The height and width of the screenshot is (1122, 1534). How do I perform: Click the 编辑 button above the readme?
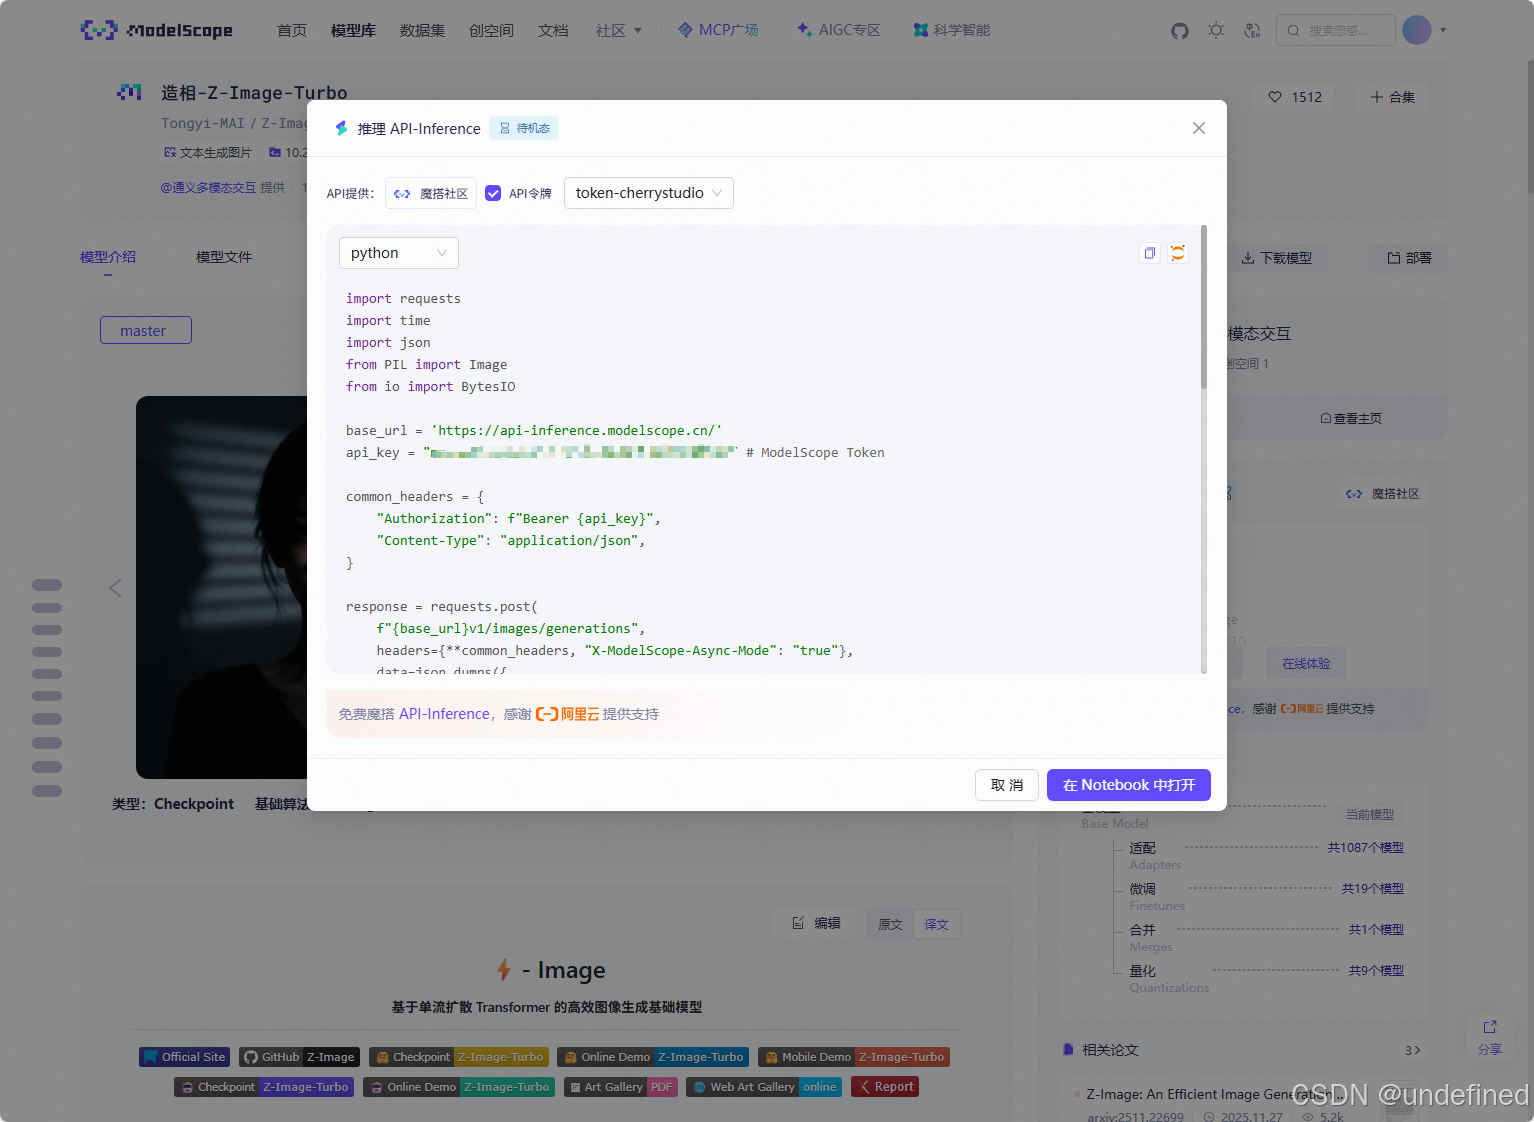click(x=816, y=923)
